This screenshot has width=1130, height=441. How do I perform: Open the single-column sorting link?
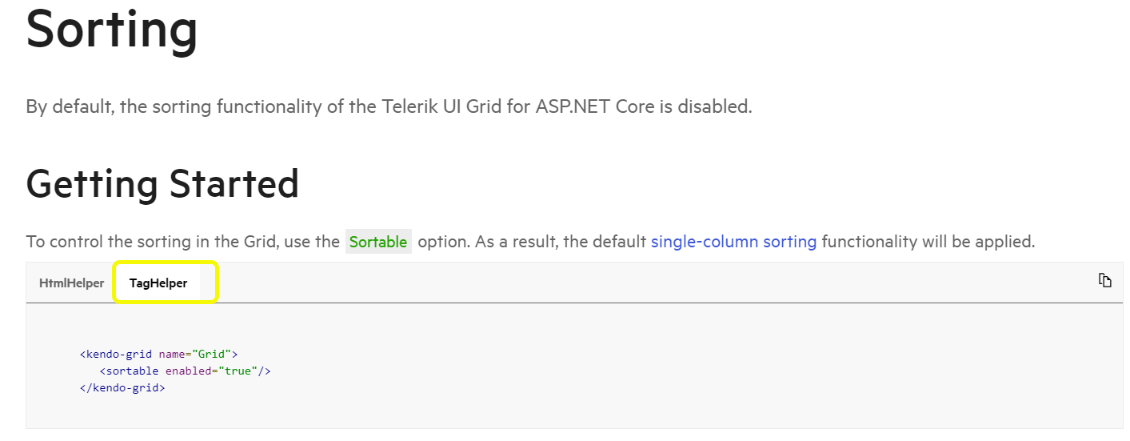click(x=733, y=241)
